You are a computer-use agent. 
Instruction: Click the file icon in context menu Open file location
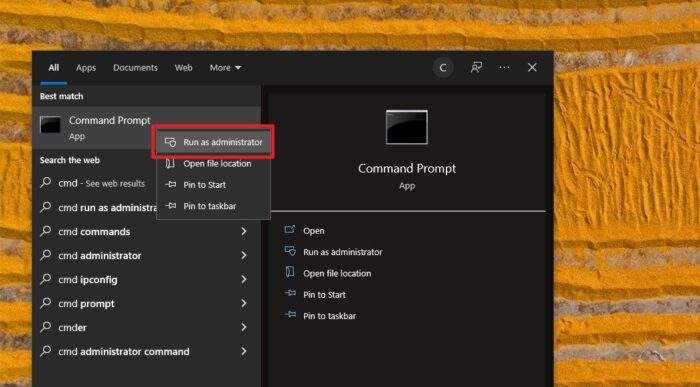[x=170, y=163]
